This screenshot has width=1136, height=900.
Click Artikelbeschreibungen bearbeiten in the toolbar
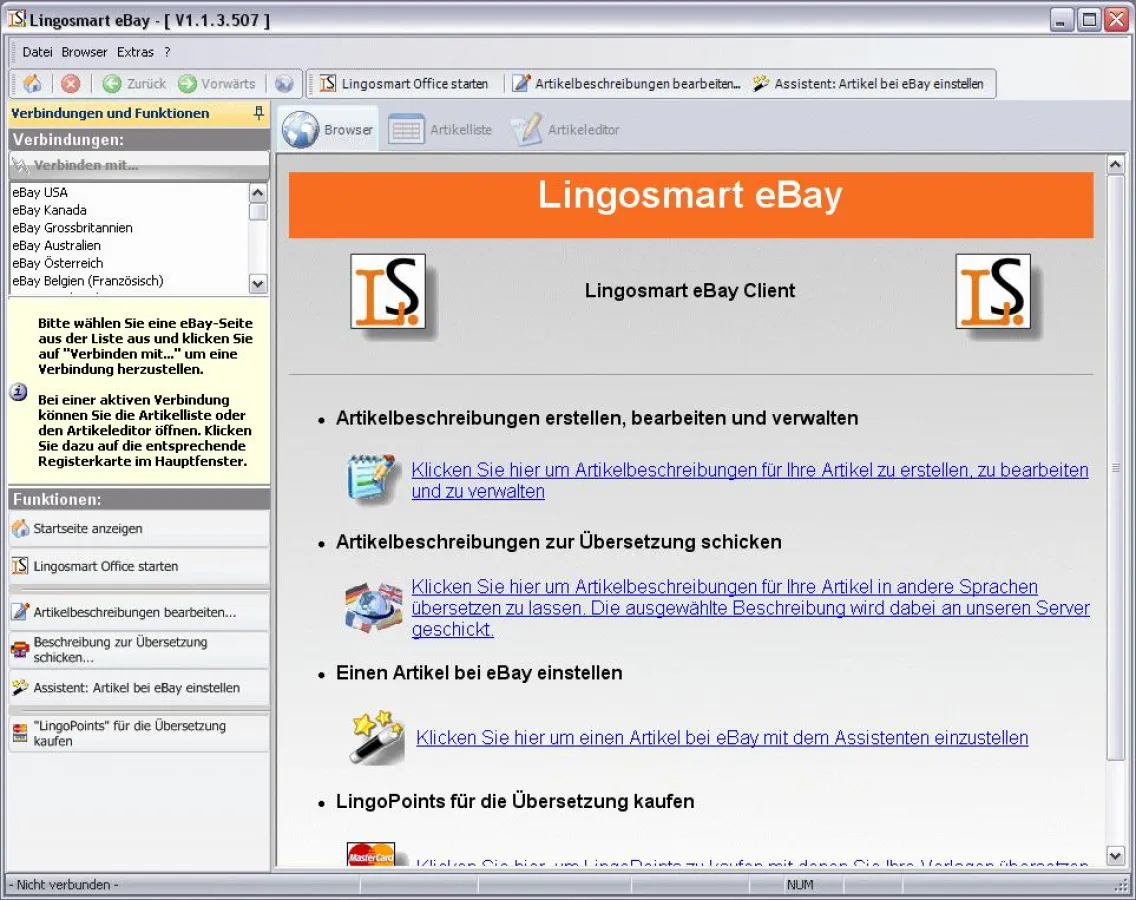point(627,83)
